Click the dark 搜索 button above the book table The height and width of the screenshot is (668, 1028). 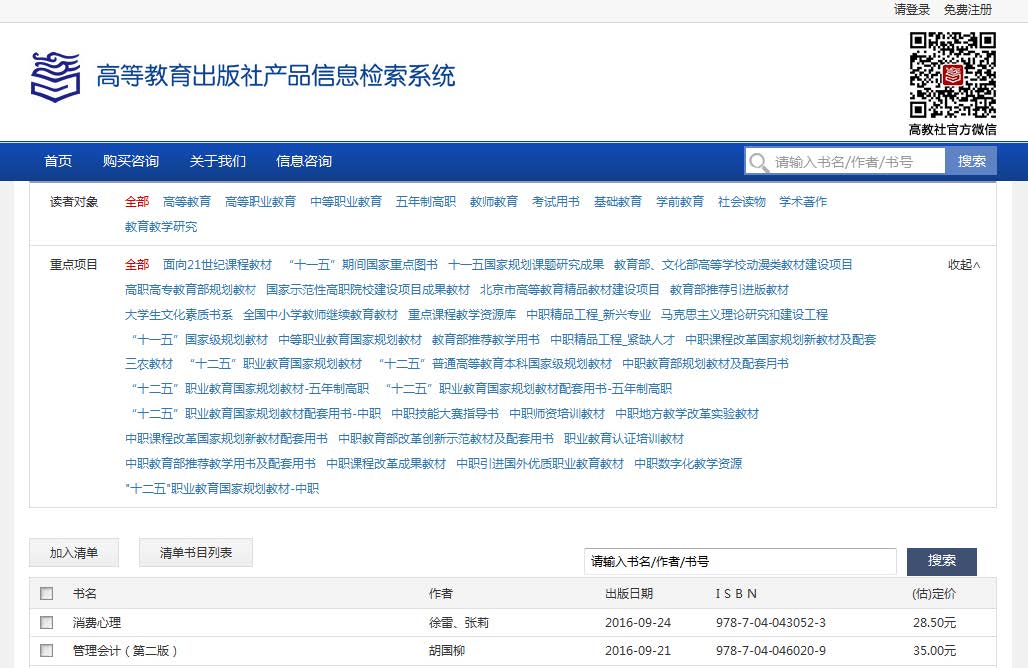pos(941,561)
